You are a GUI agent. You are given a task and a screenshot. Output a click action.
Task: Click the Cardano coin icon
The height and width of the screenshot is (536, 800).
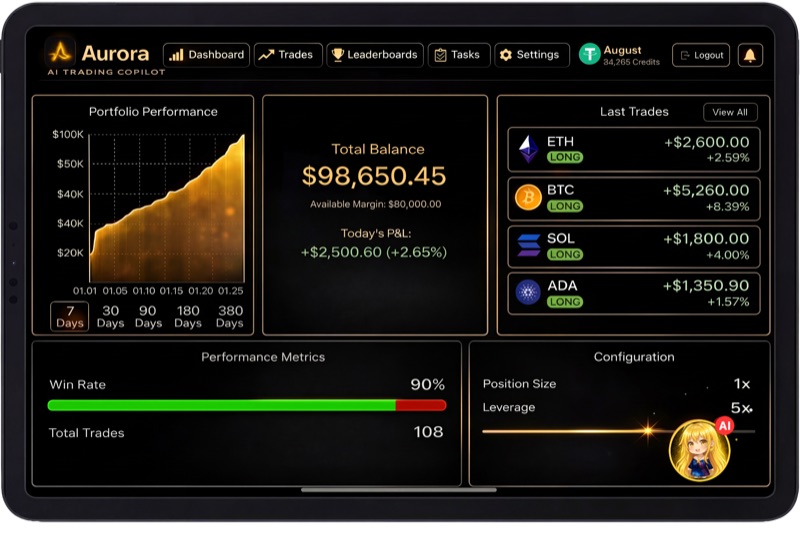[x=528, y=293]
